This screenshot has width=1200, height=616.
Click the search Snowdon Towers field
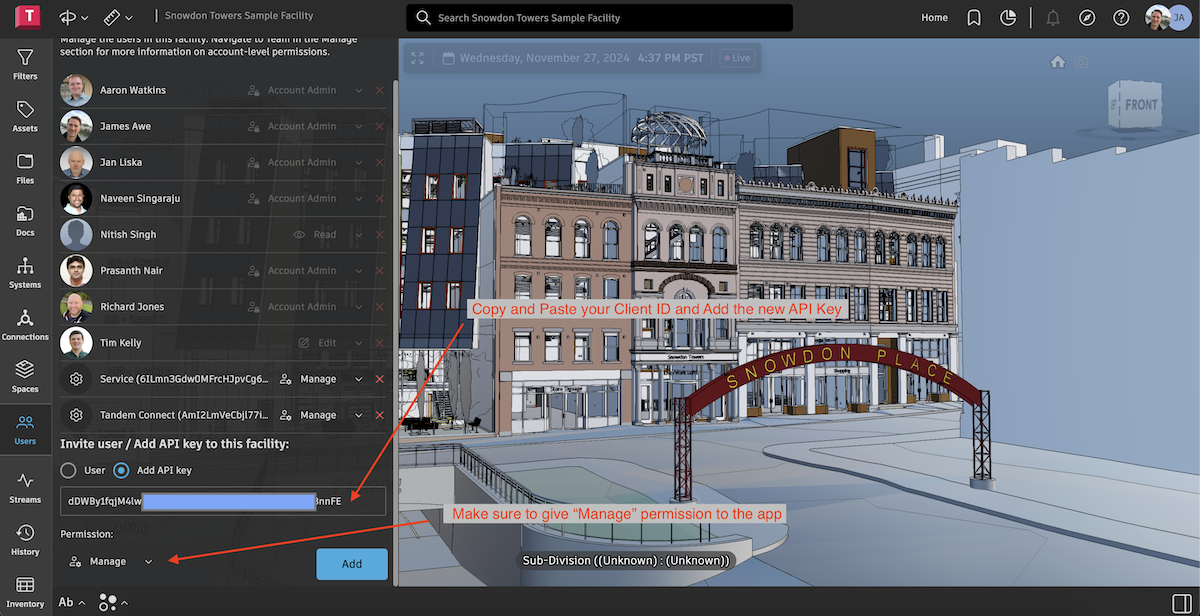[599, 17]
